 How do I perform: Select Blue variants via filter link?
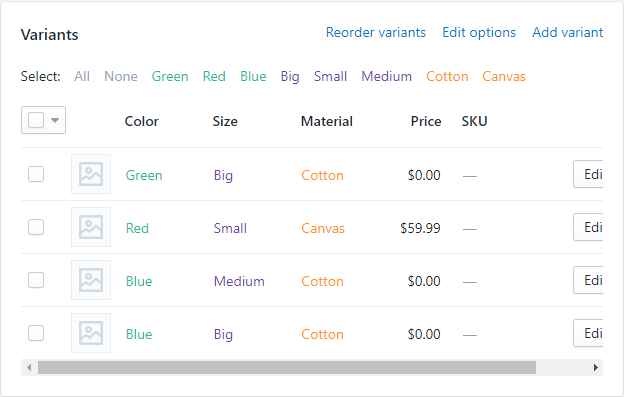pos(253,76)
